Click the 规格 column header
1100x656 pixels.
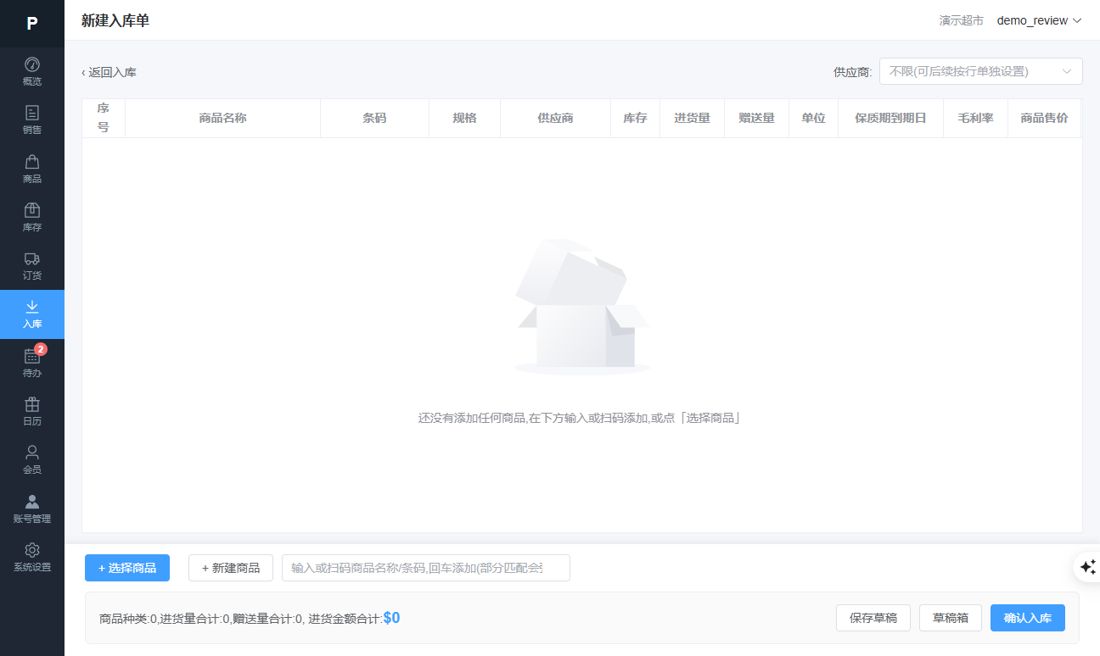(x=464, y=118)
